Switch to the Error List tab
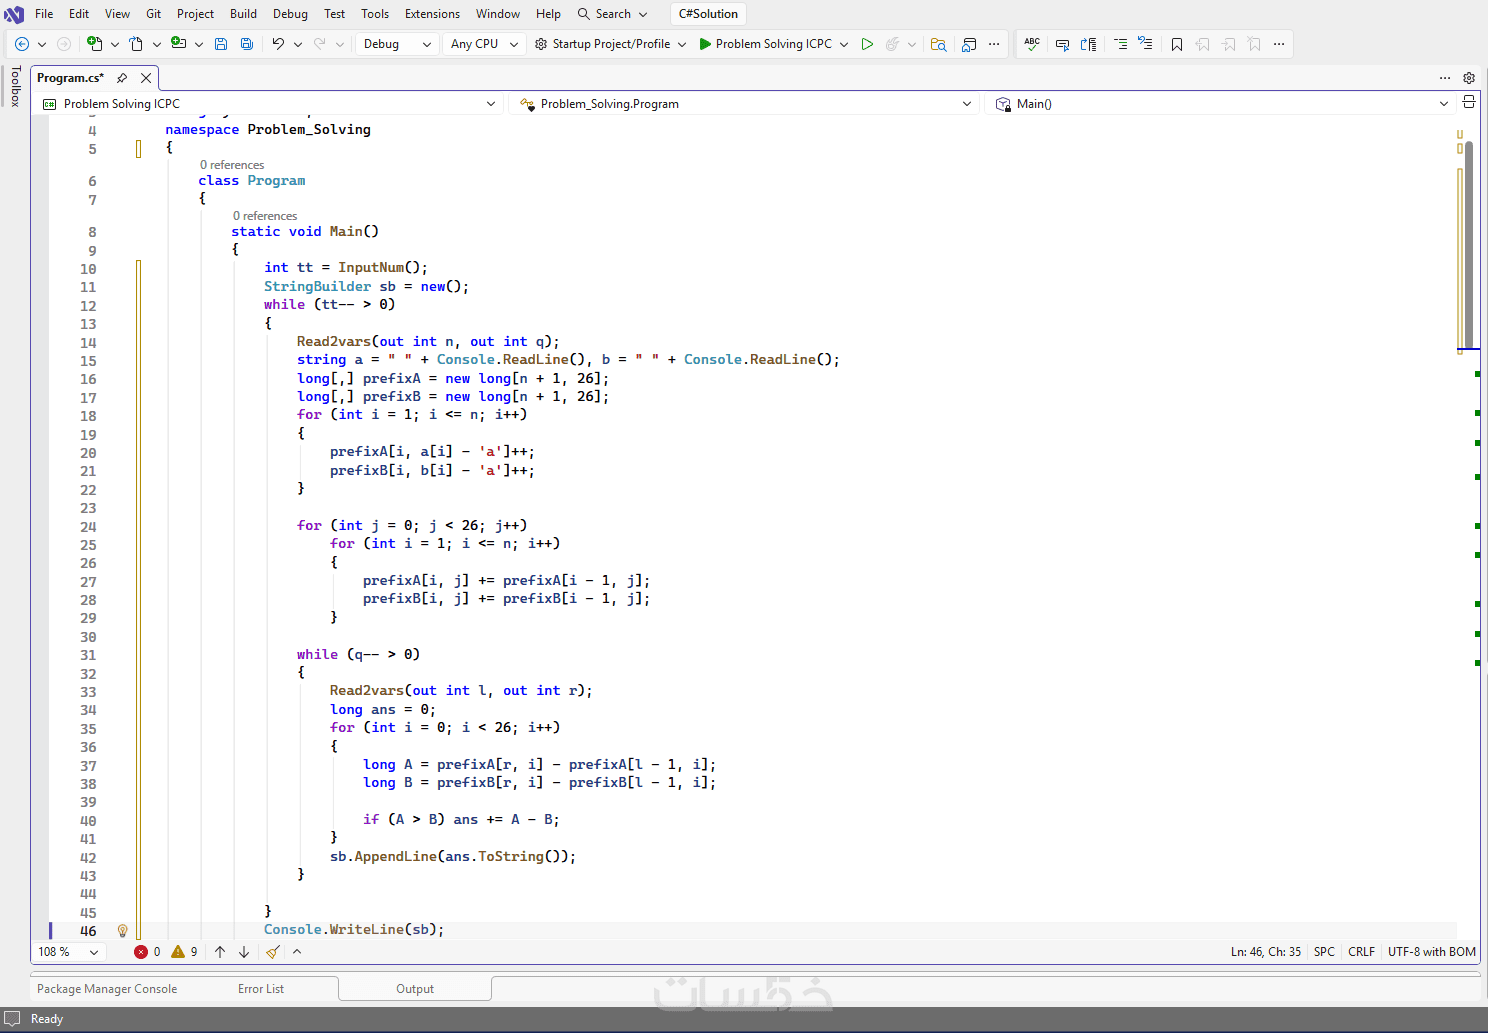The image size is (1488, 1033). 261,989
